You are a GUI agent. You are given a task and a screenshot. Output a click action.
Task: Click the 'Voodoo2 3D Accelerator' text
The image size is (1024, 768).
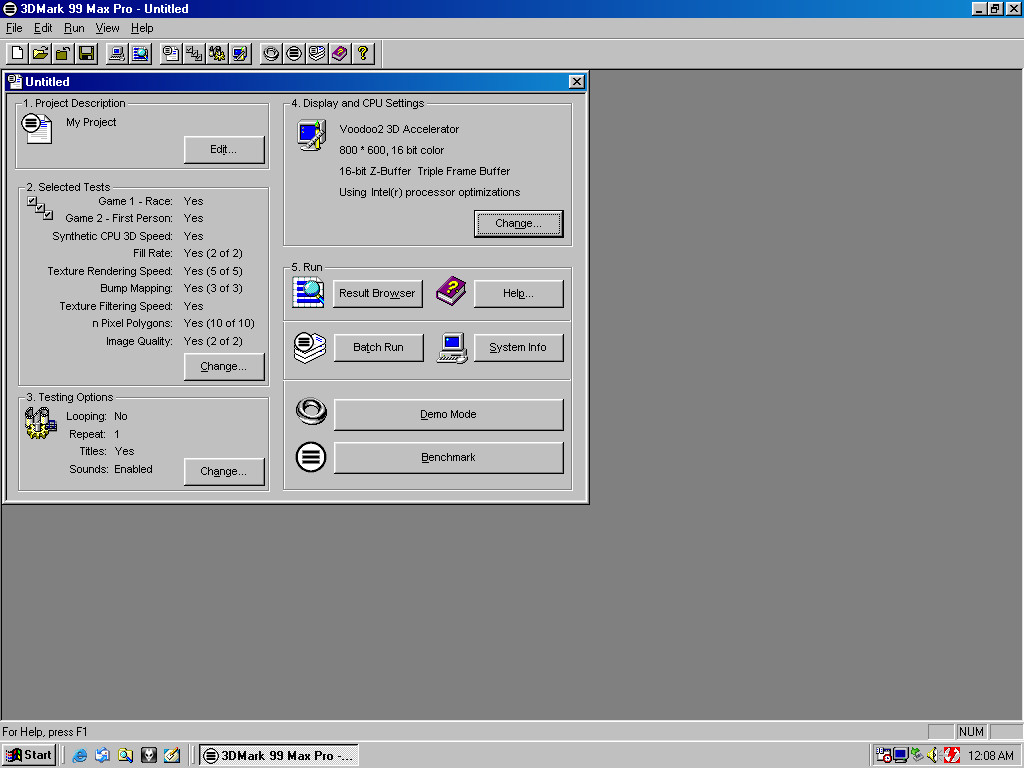(x=399, y=129)
